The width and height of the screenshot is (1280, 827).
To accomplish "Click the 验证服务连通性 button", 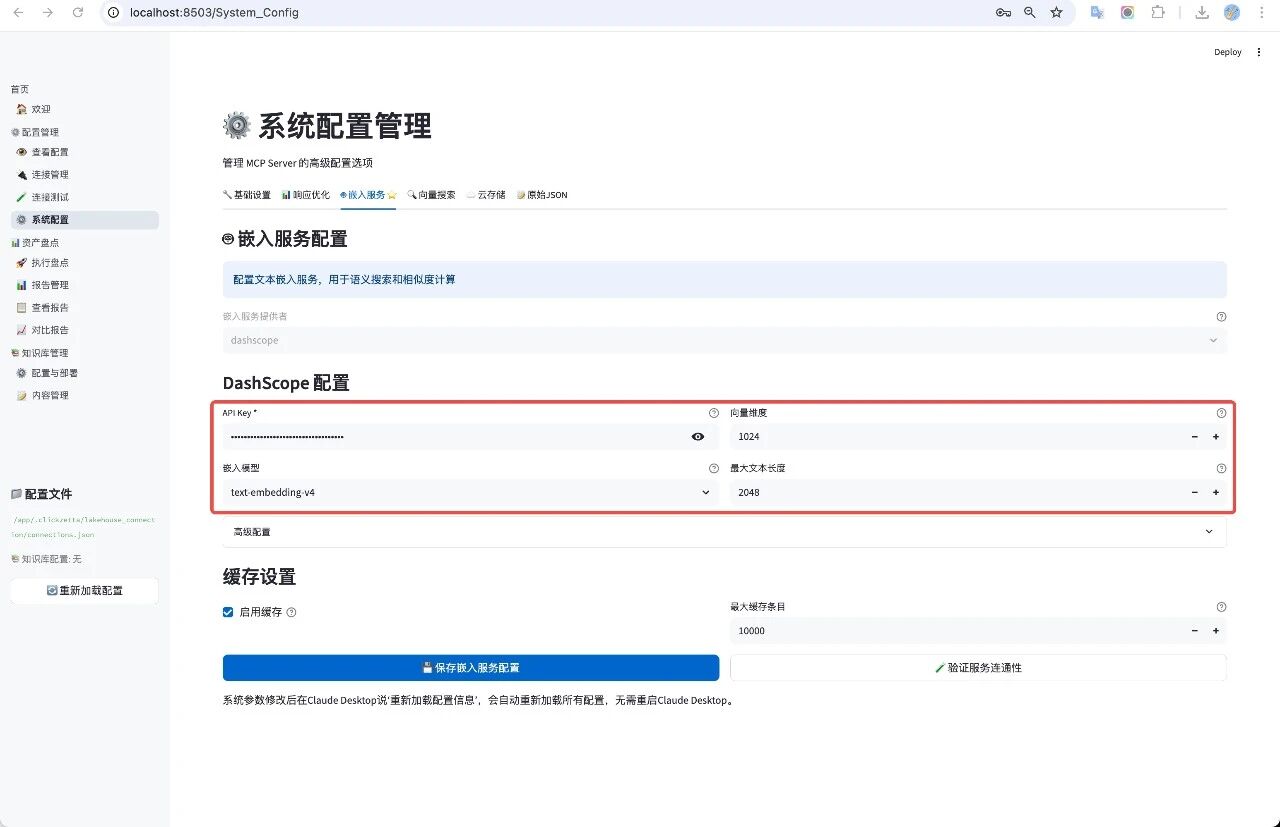I will (x=977, y=668).
